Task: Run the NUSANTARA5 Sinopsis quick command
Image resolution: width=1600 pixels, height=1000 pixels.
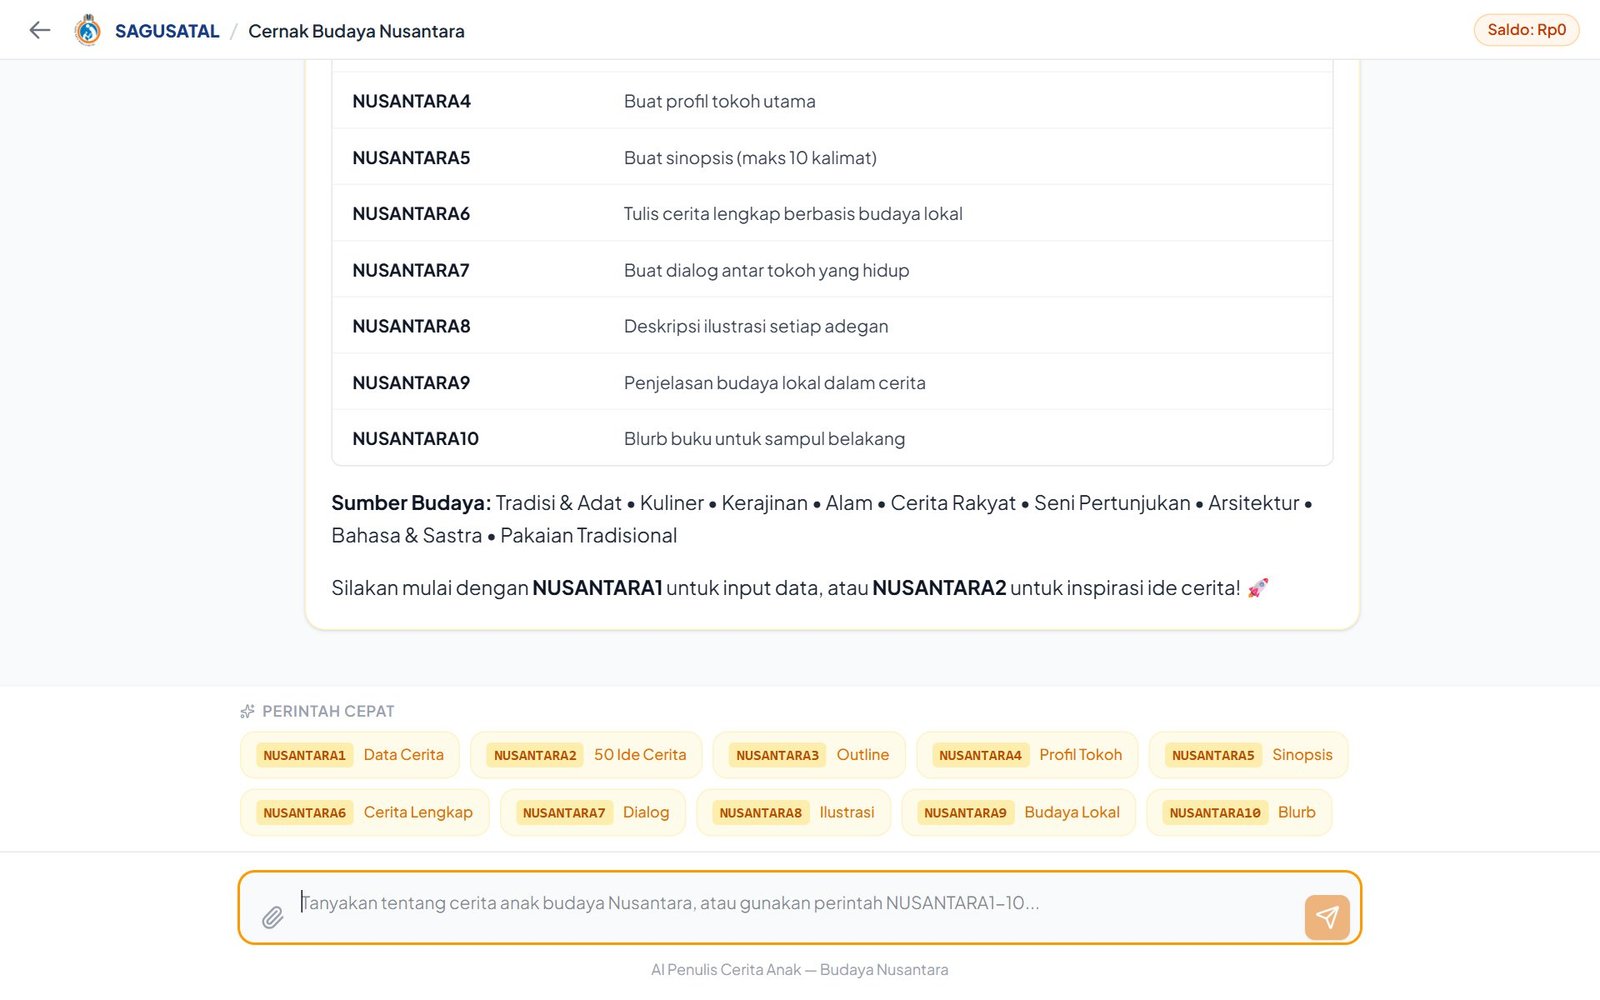Action: (x=1249, y=755)
